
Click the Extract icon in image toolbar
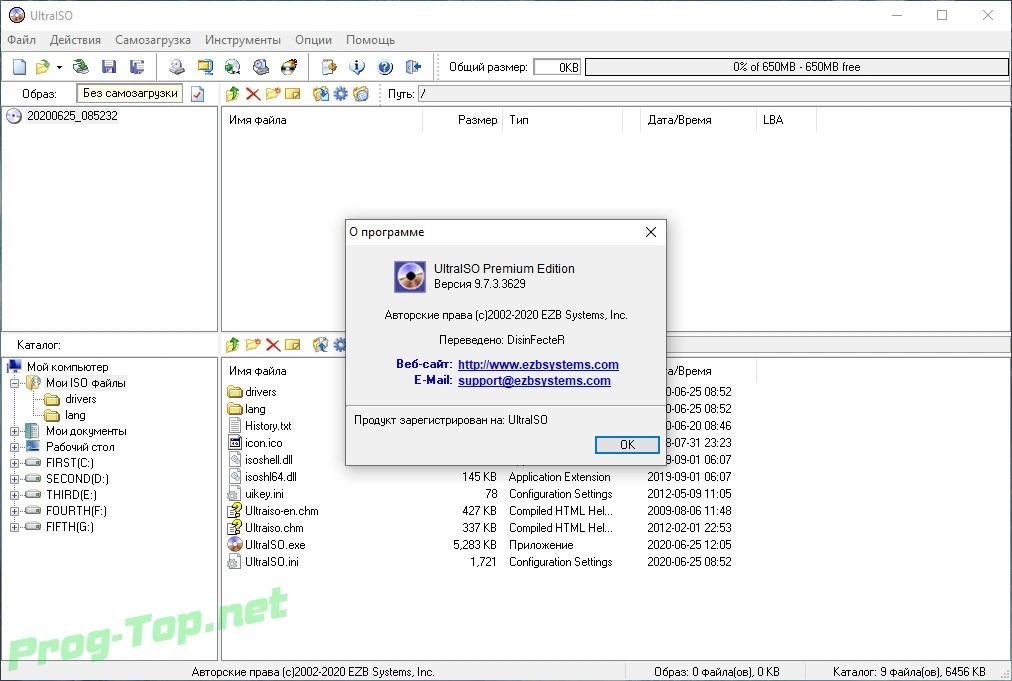coord(320,94)
